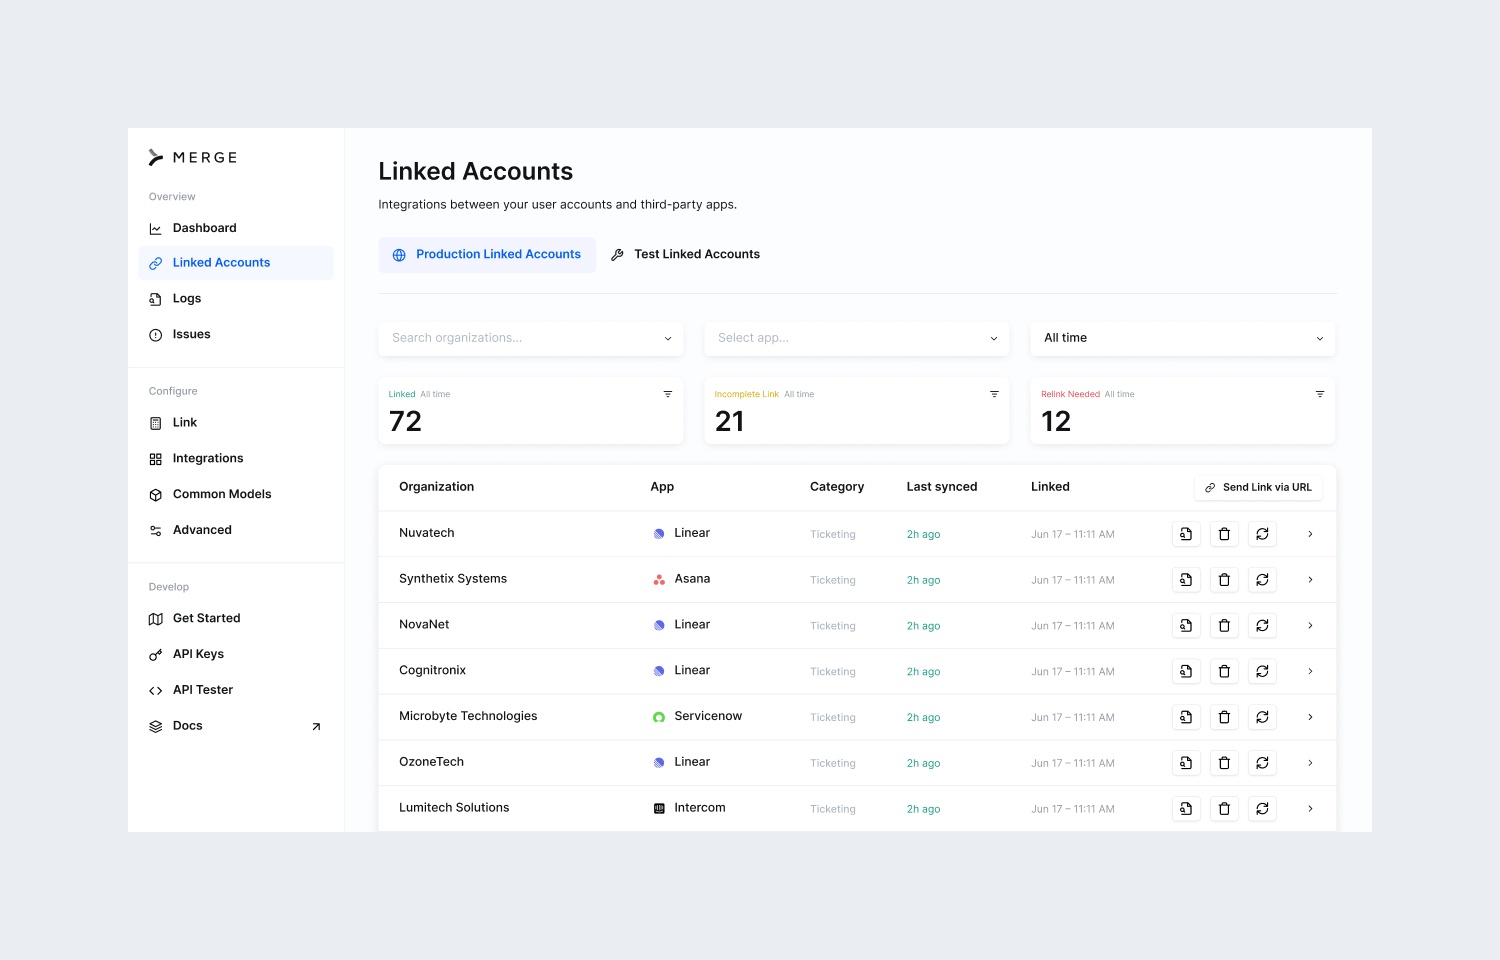
Task: Switch to the Test Linked Accounts tab
Action: coord(686,255)
